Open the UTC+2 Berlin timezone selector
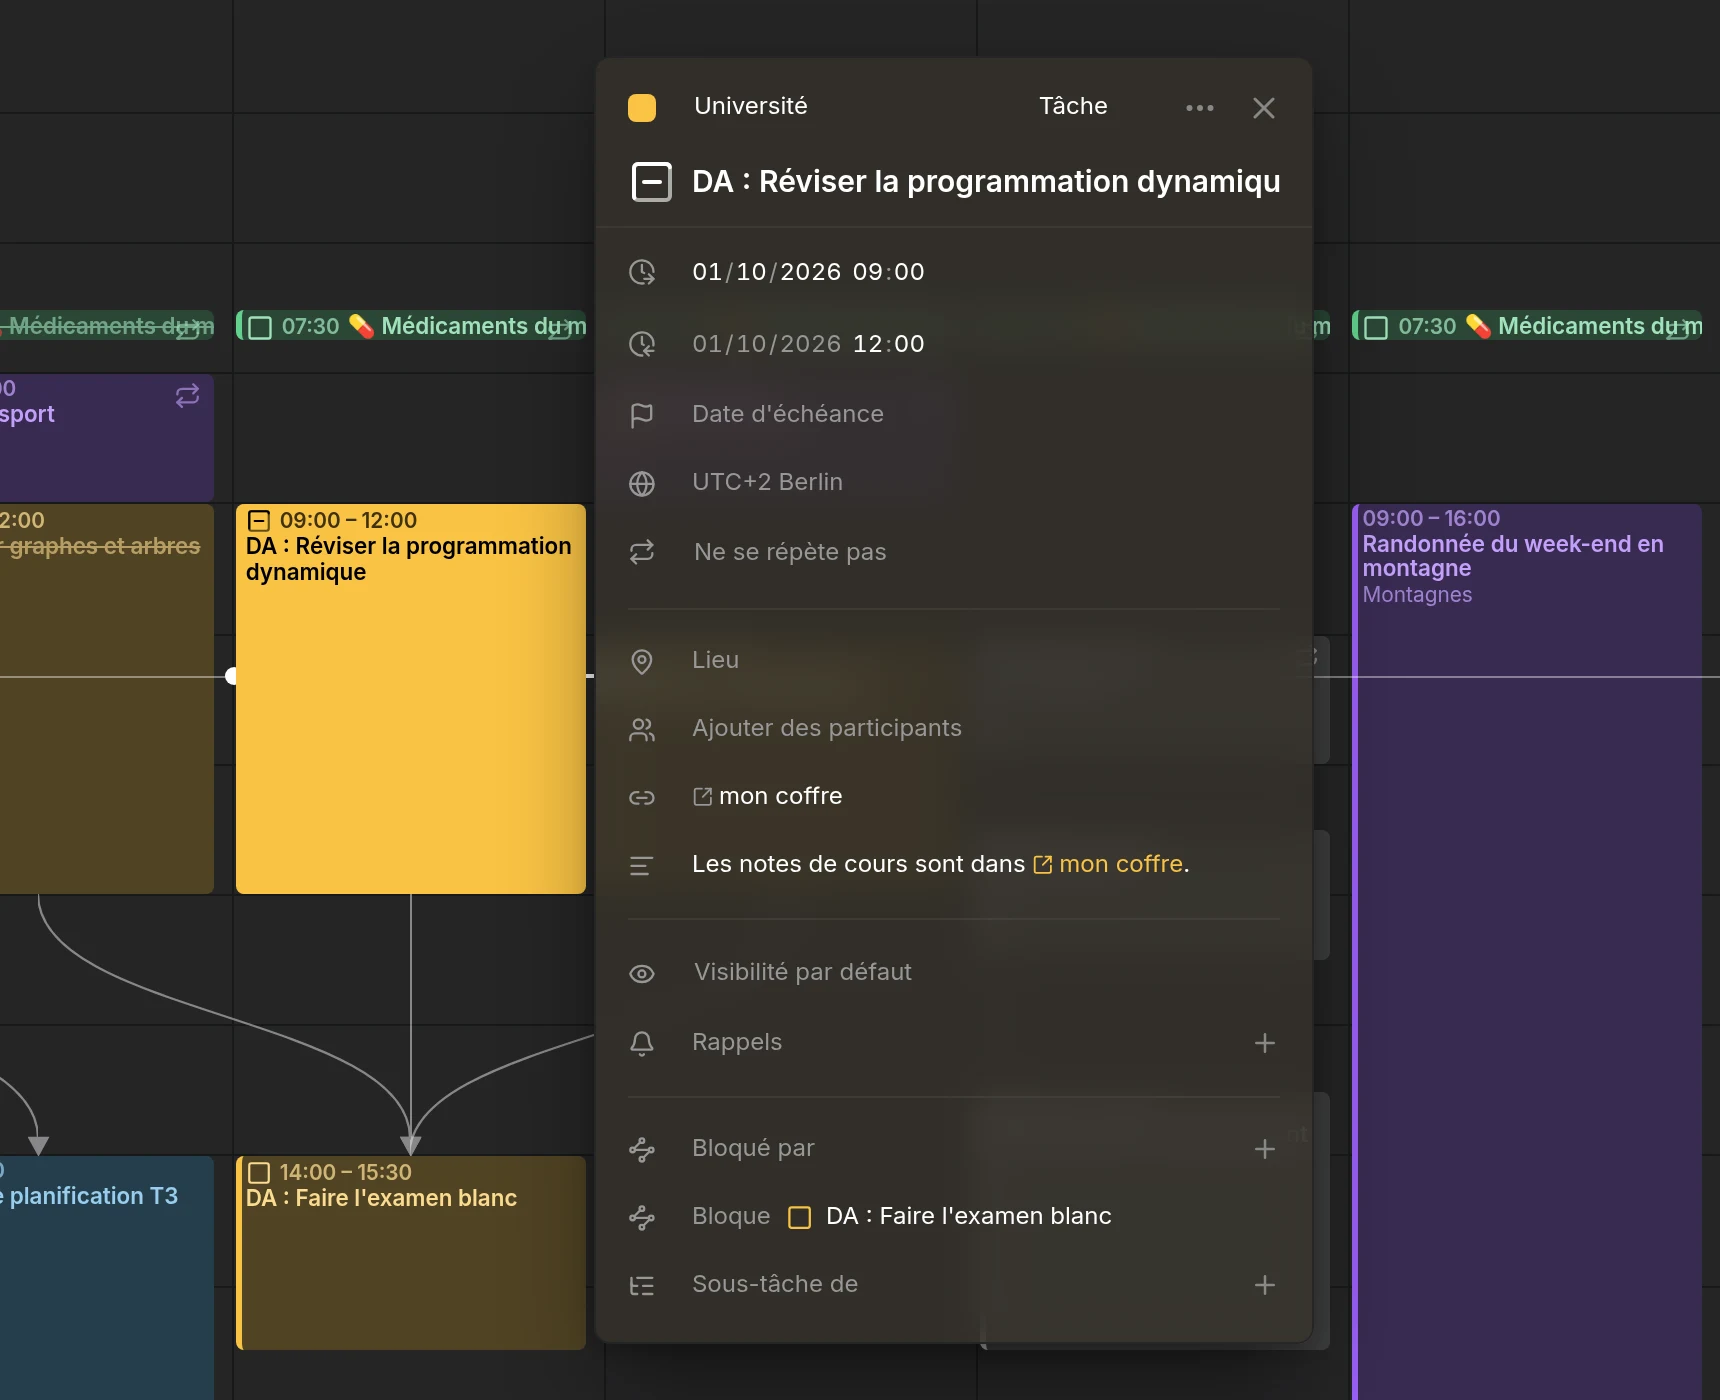 pyautogui.click(x=767, y=482)
